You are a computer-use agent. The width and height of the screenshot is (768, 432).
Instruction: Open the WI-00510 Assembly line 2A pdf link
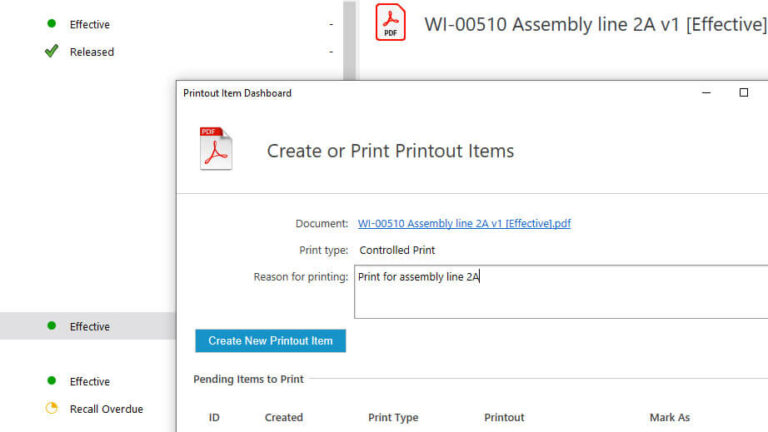pos(464,223)
